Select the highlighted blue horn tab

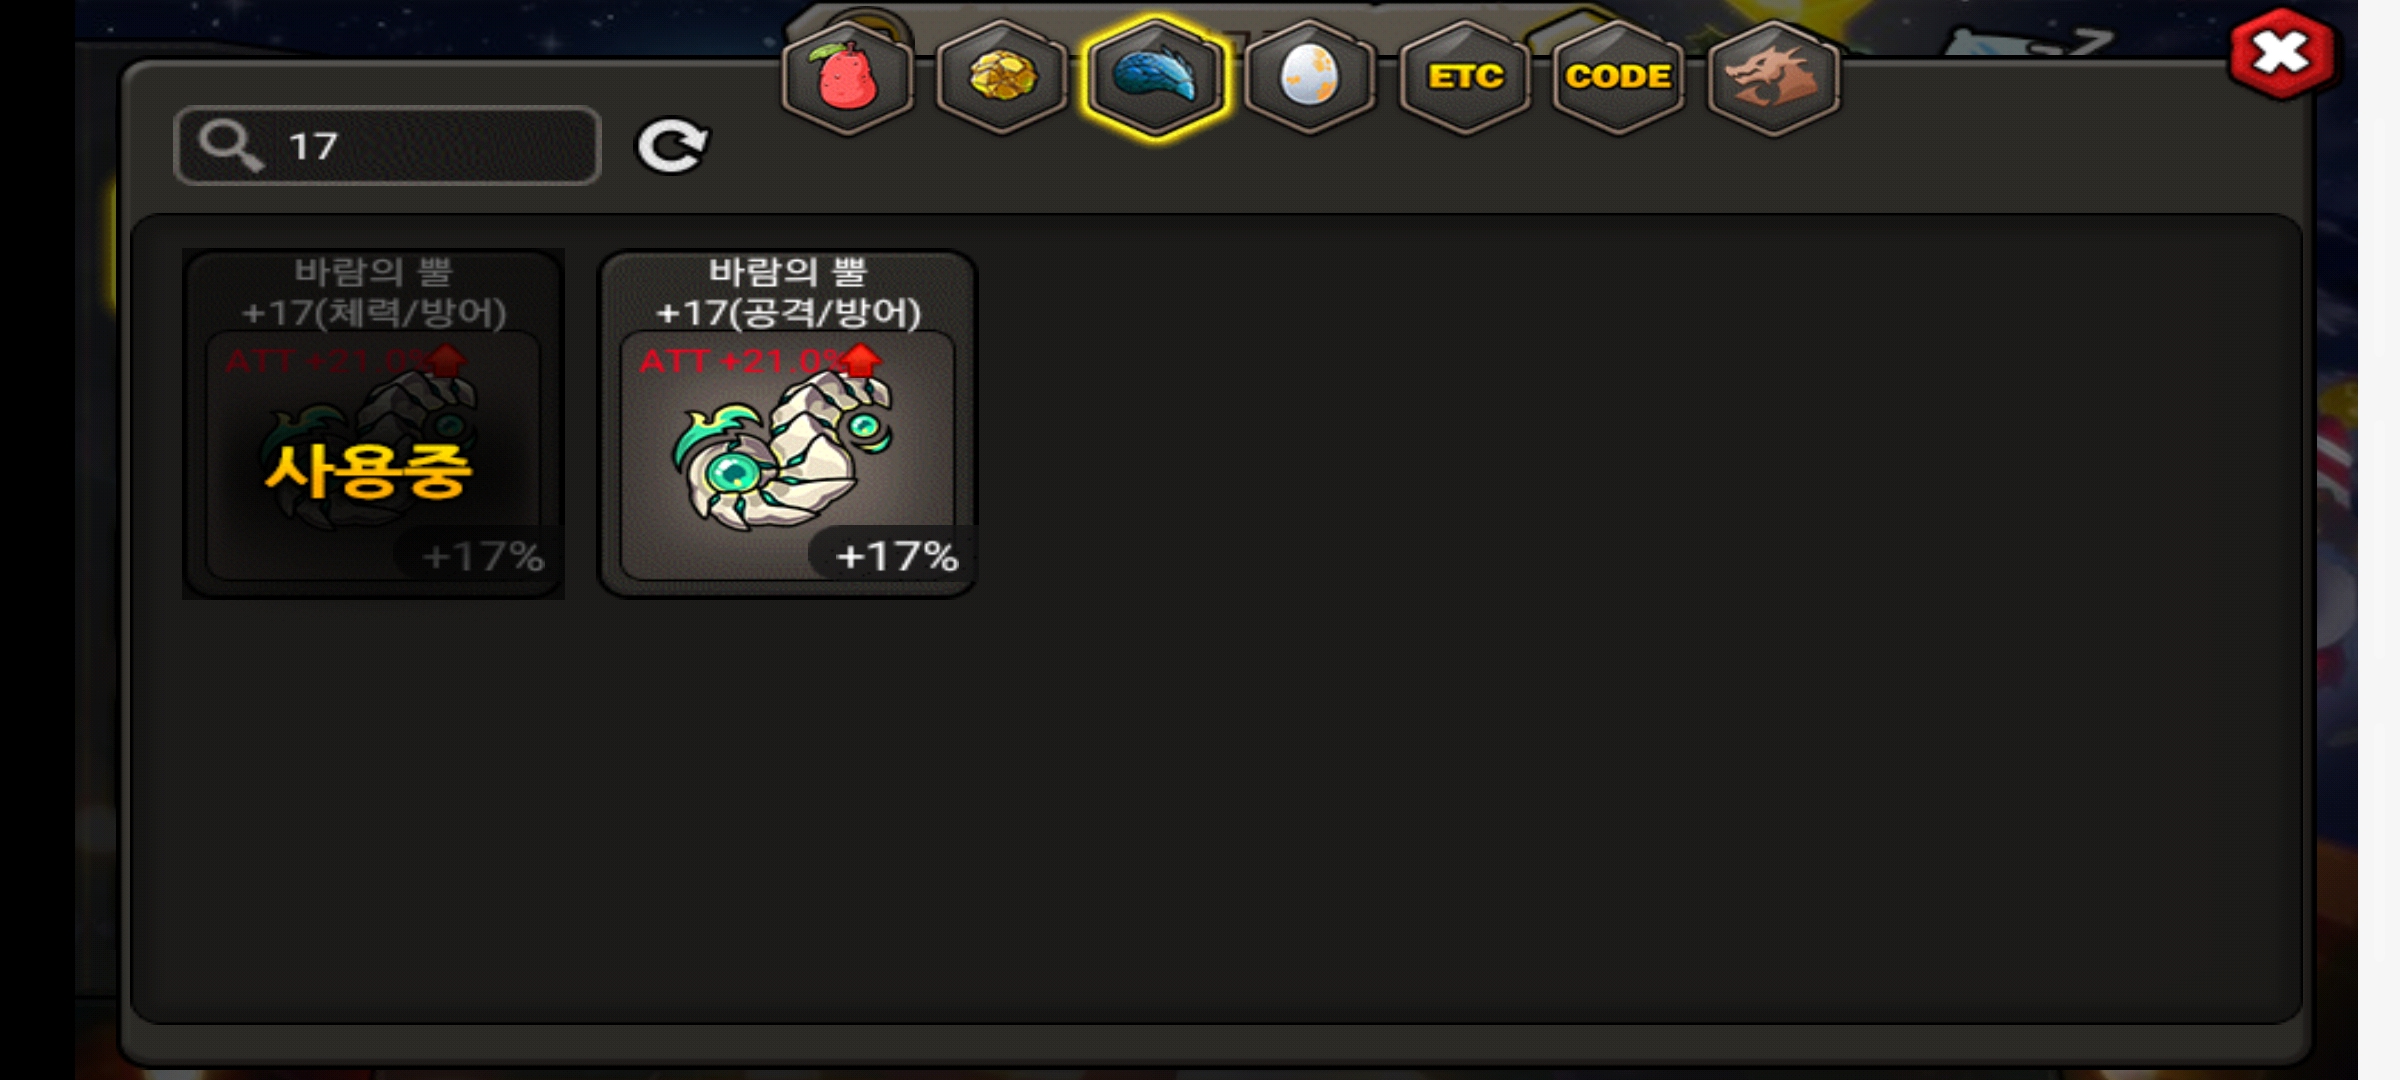click(x=1156, y=77)
